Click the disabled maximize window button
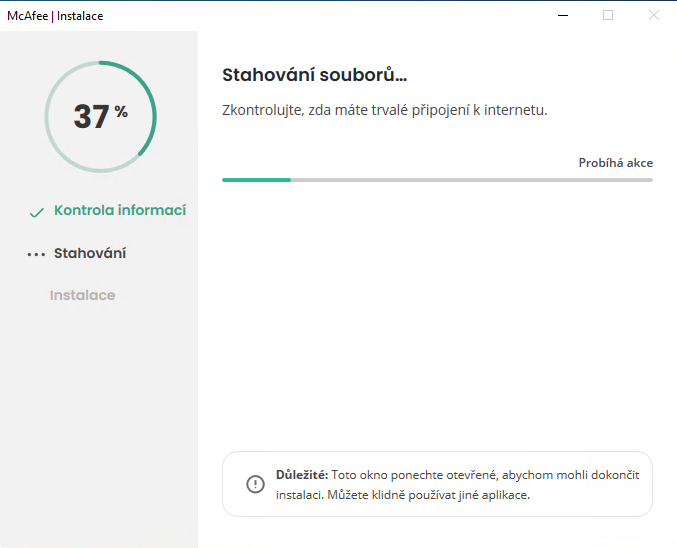Viewport: 677px width, 548px height. point(608,16)
